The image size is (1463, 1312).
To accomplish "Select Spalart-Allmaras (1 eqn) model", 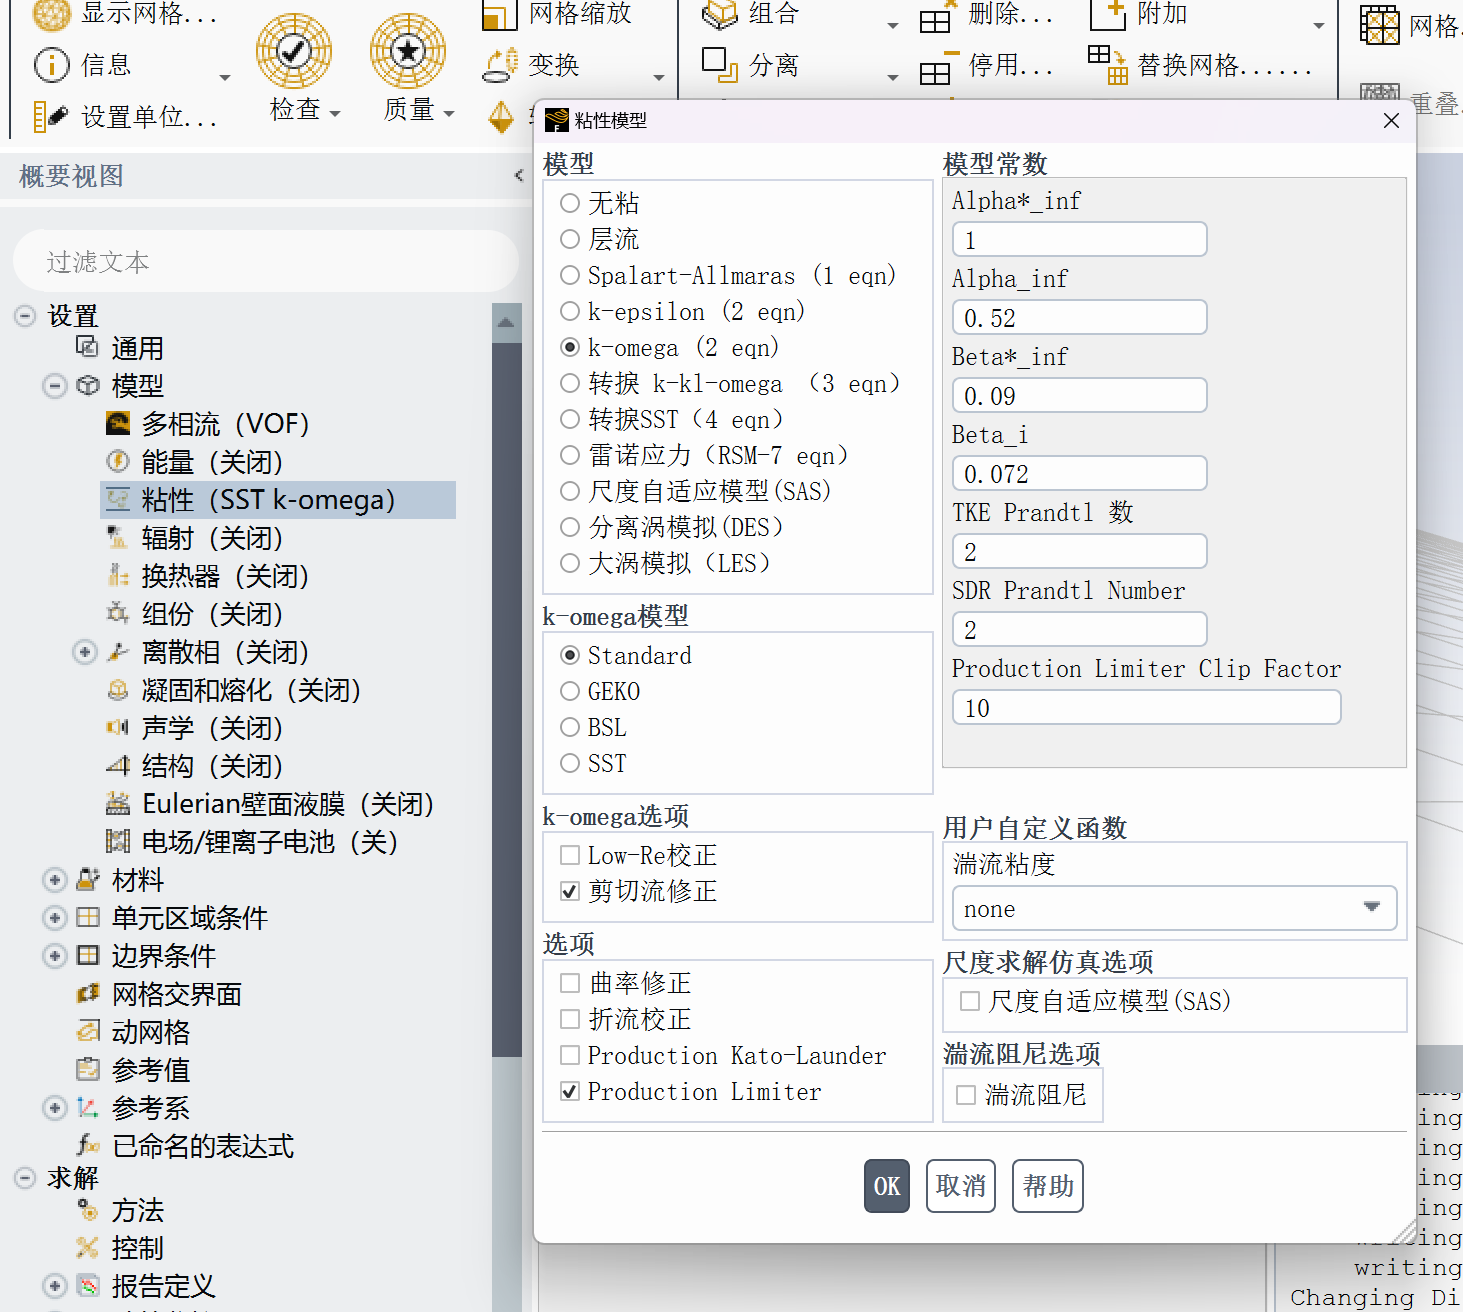I will (x=570, y=275).
